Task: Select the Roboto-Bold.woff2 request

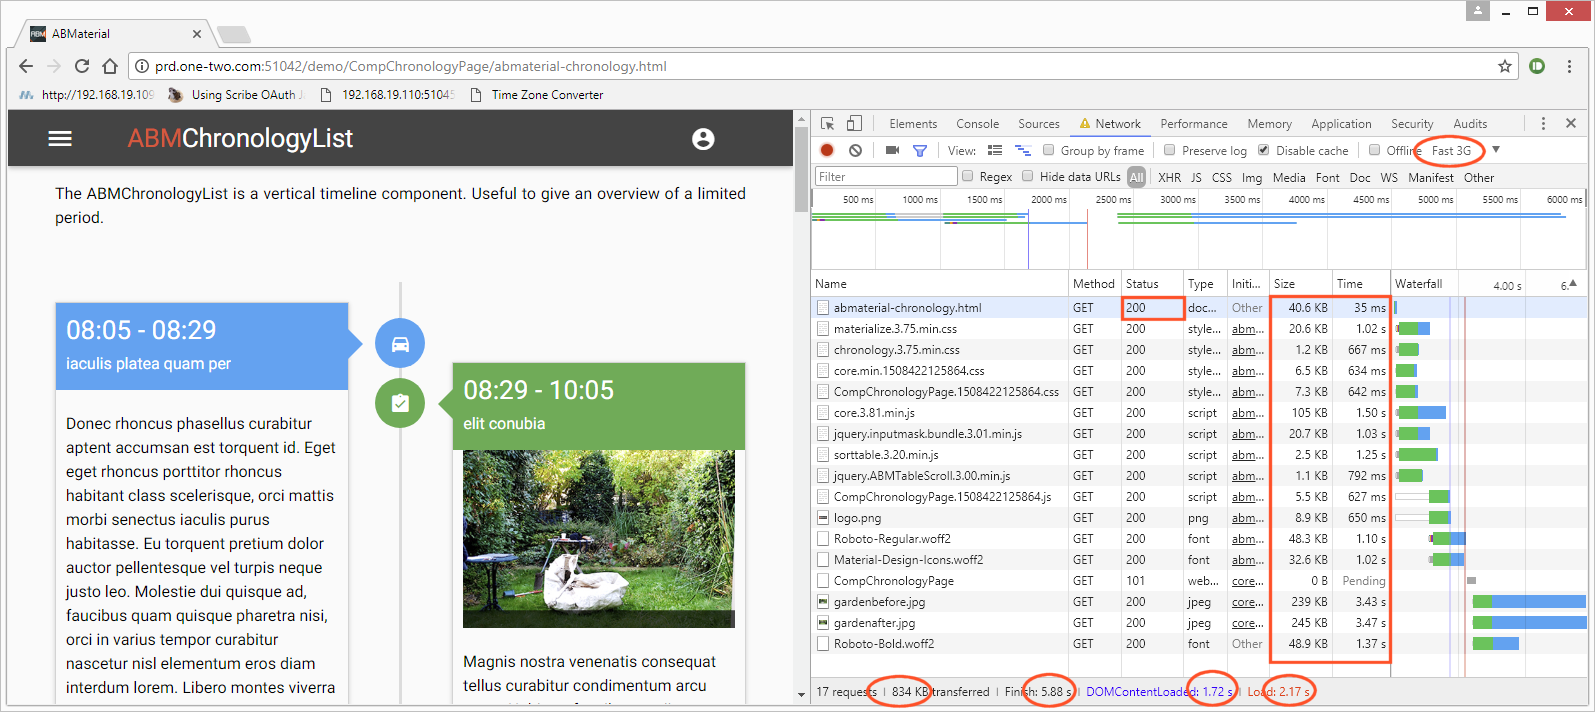Action: [1199, 644]
